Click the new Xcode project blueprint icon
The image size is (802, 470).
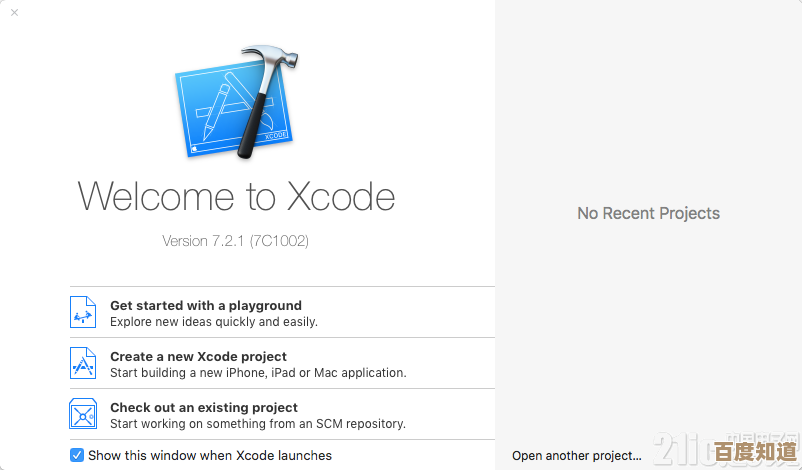click(83, 363)
